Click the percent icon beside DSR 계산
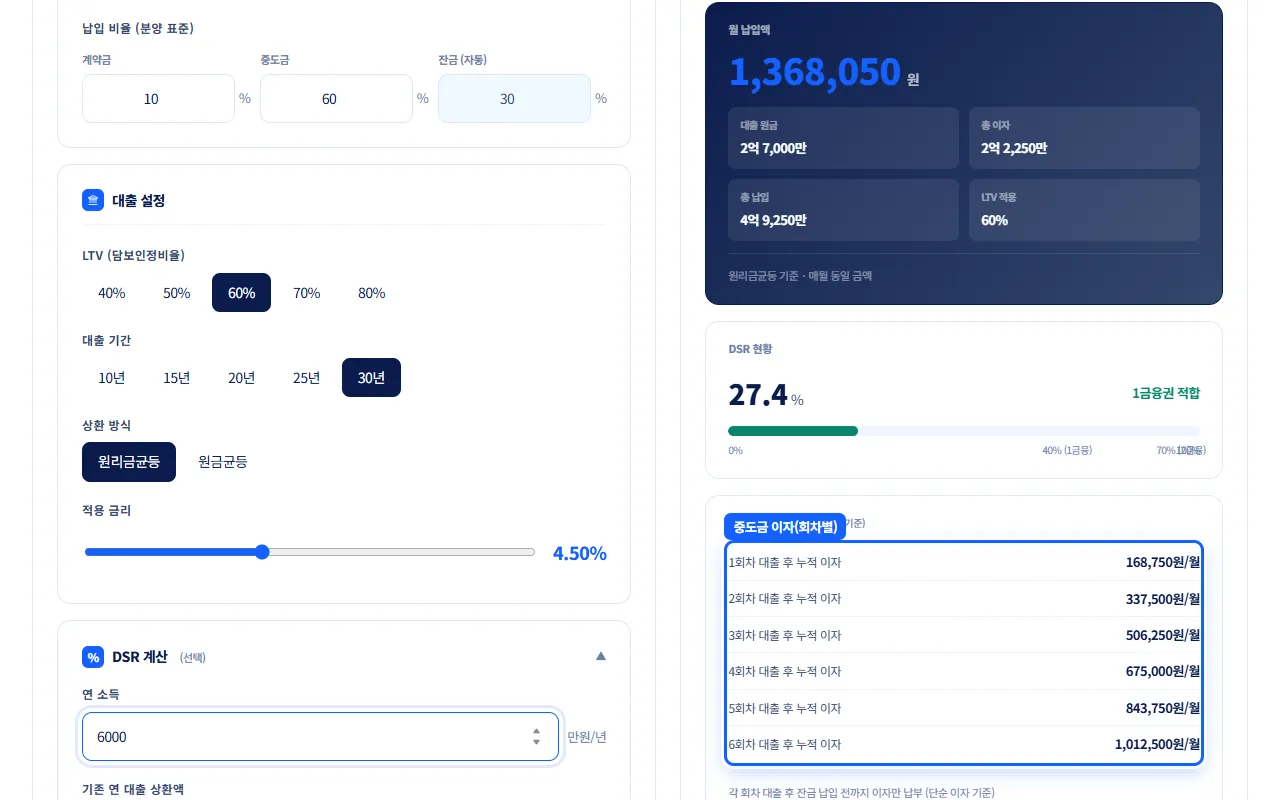 93,657
